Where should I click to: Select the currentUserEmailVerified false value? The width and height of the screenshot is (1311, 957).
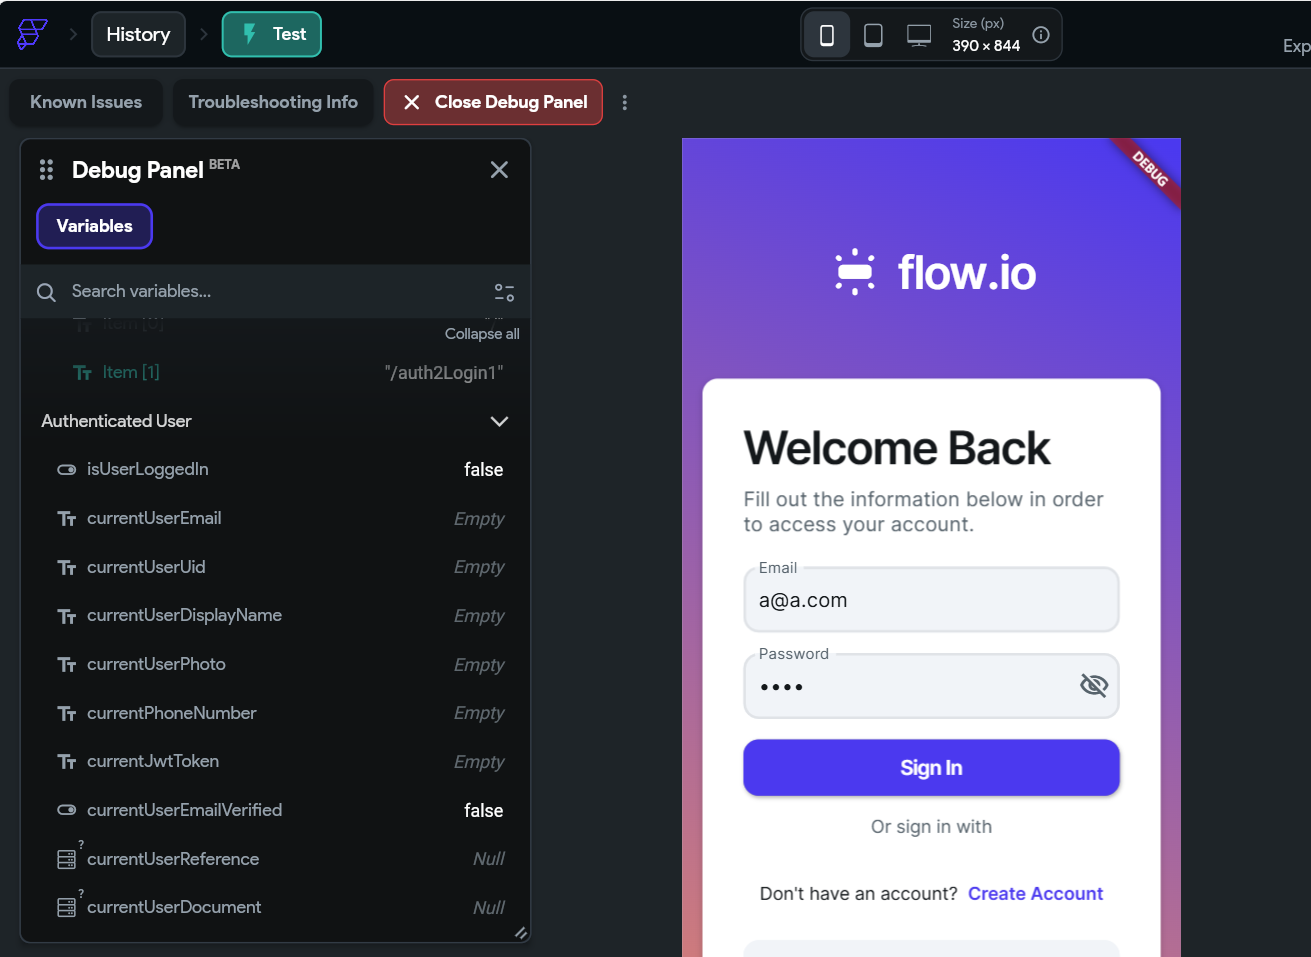click(484, 811)
